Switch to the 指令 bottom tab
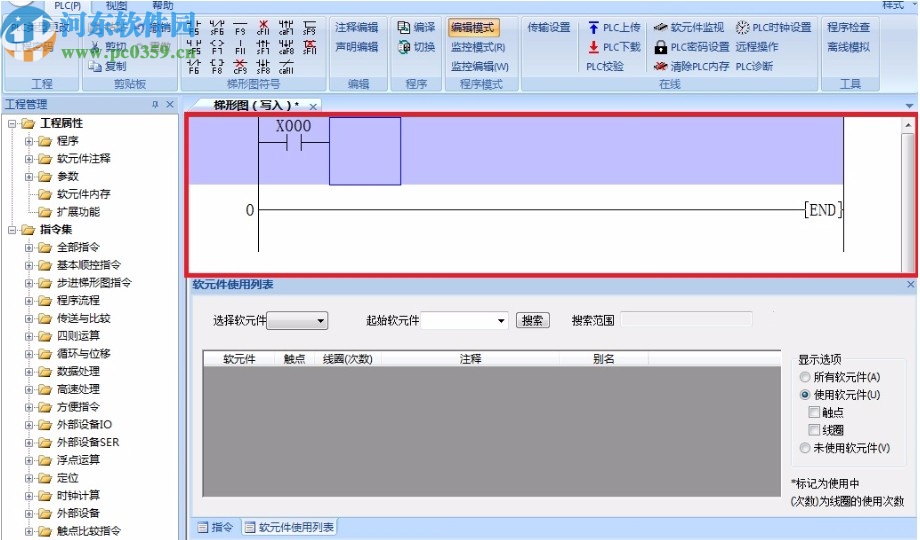The width and height of the screenshot is (920, 540). tap(215, 527)
